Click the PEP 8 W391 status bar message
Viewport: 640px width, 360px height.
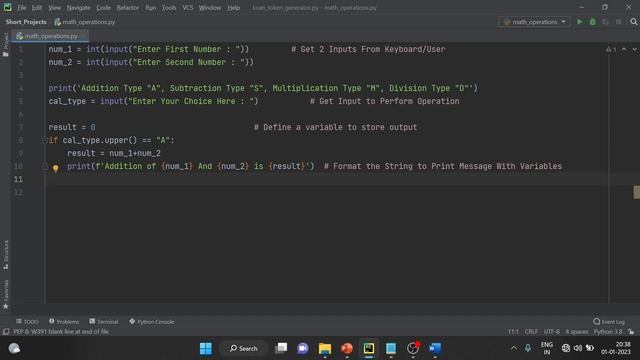point(61,332)
